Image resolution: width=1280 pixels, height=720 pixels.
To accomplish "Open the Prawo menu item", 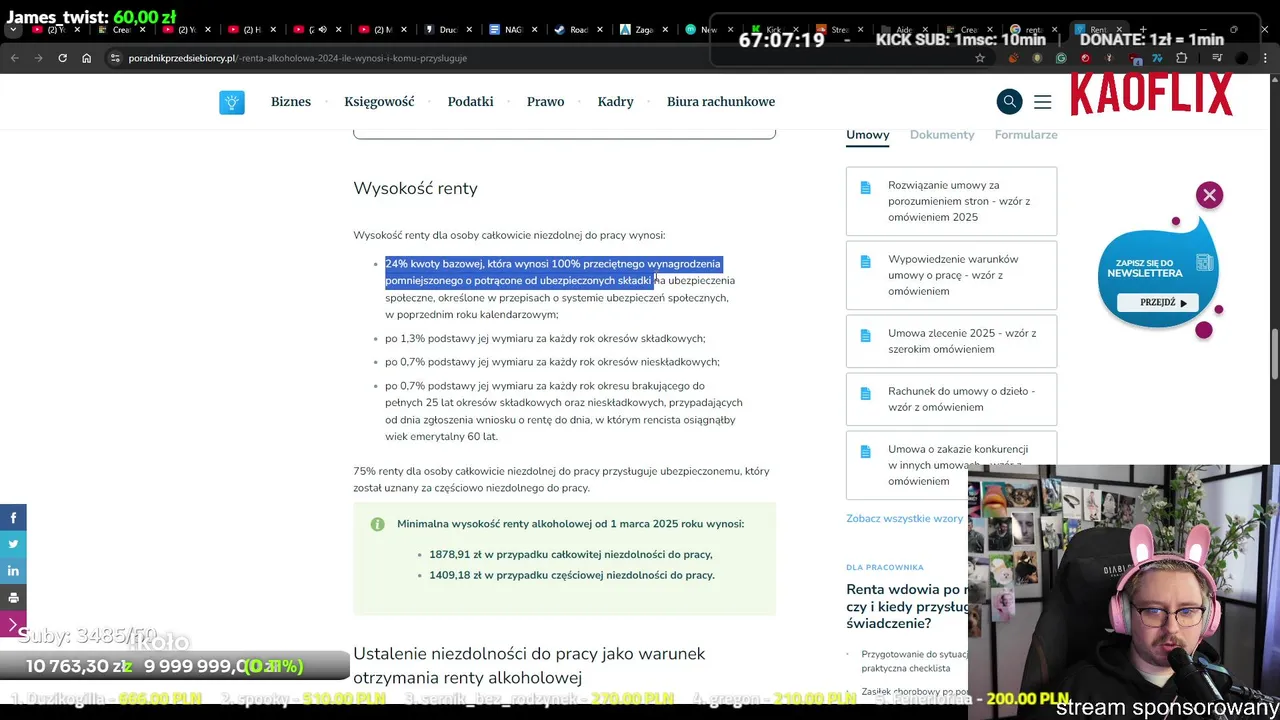I will point(545,102).
